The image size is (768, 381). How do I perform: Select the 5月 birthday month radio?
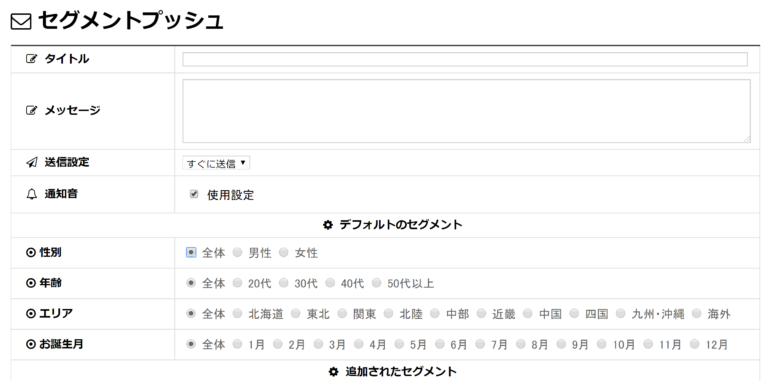point(399,344)
